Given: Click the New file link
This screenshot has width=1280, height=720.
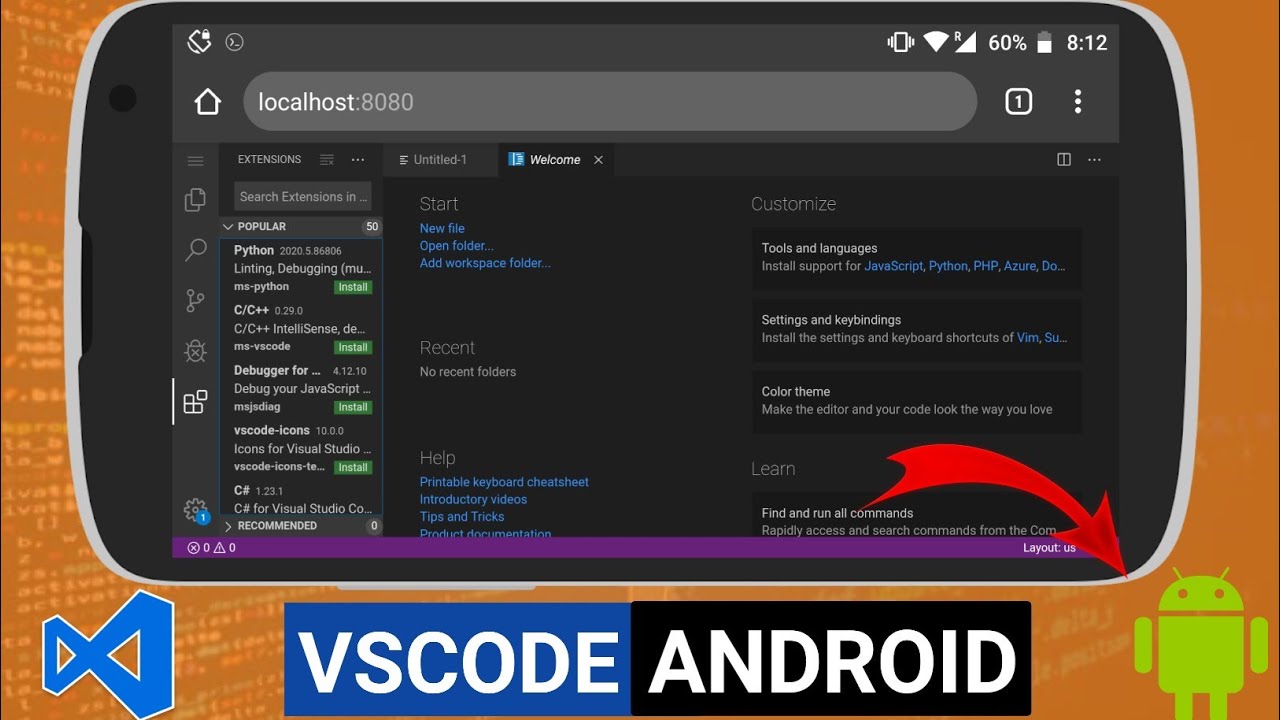Looking at the screenshot, I should 442,228.
